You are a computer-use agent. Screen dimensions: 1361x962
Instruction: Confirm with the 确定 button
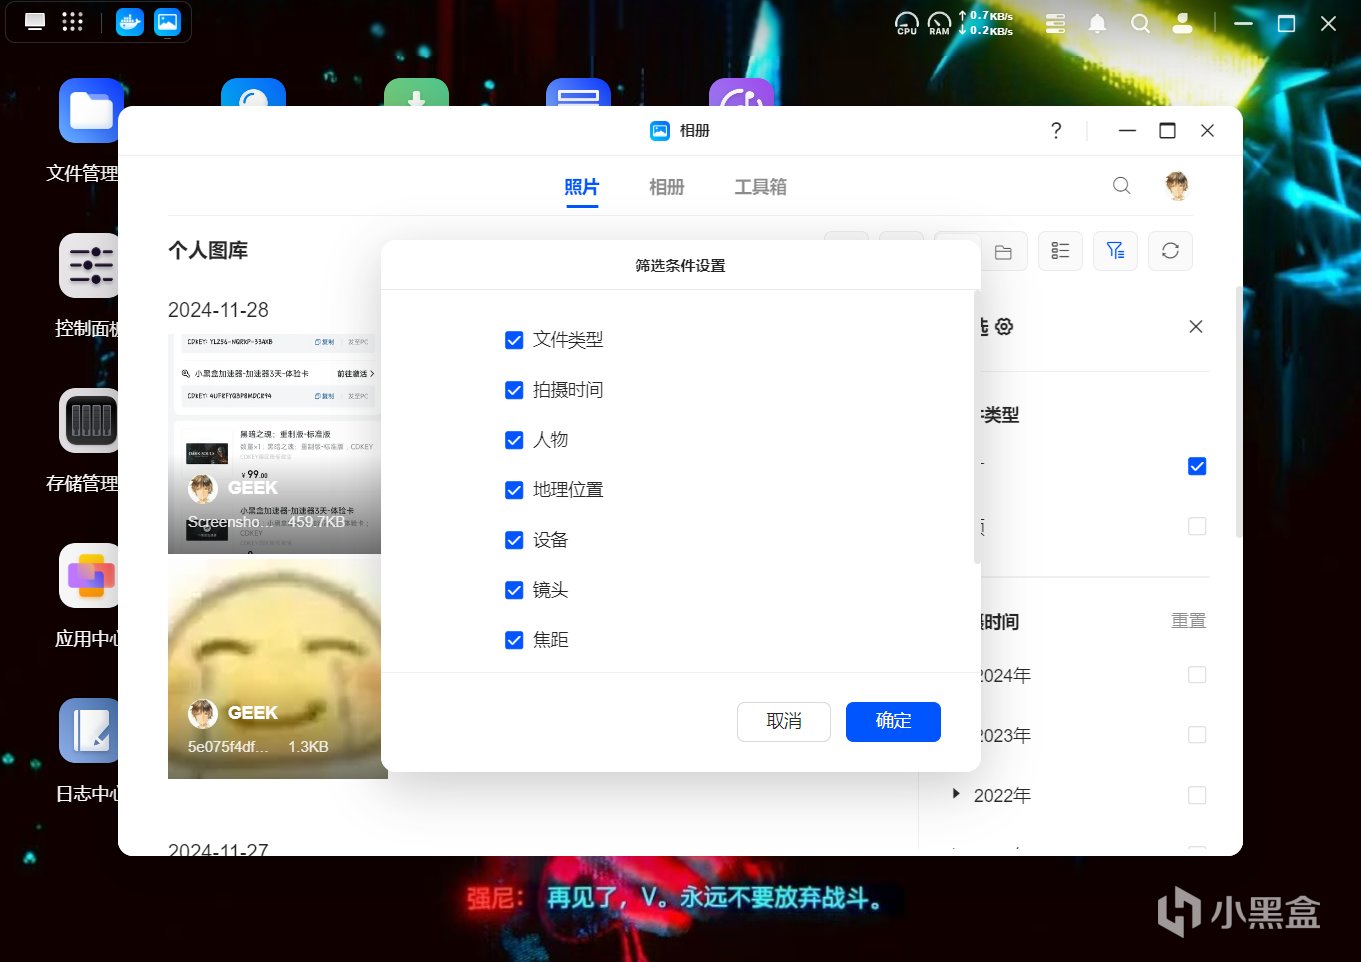893,721
